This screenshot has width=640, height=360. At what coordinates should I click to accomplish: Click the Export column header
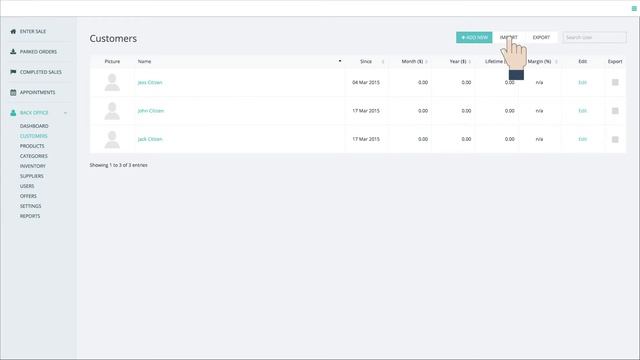click(615, 61)
